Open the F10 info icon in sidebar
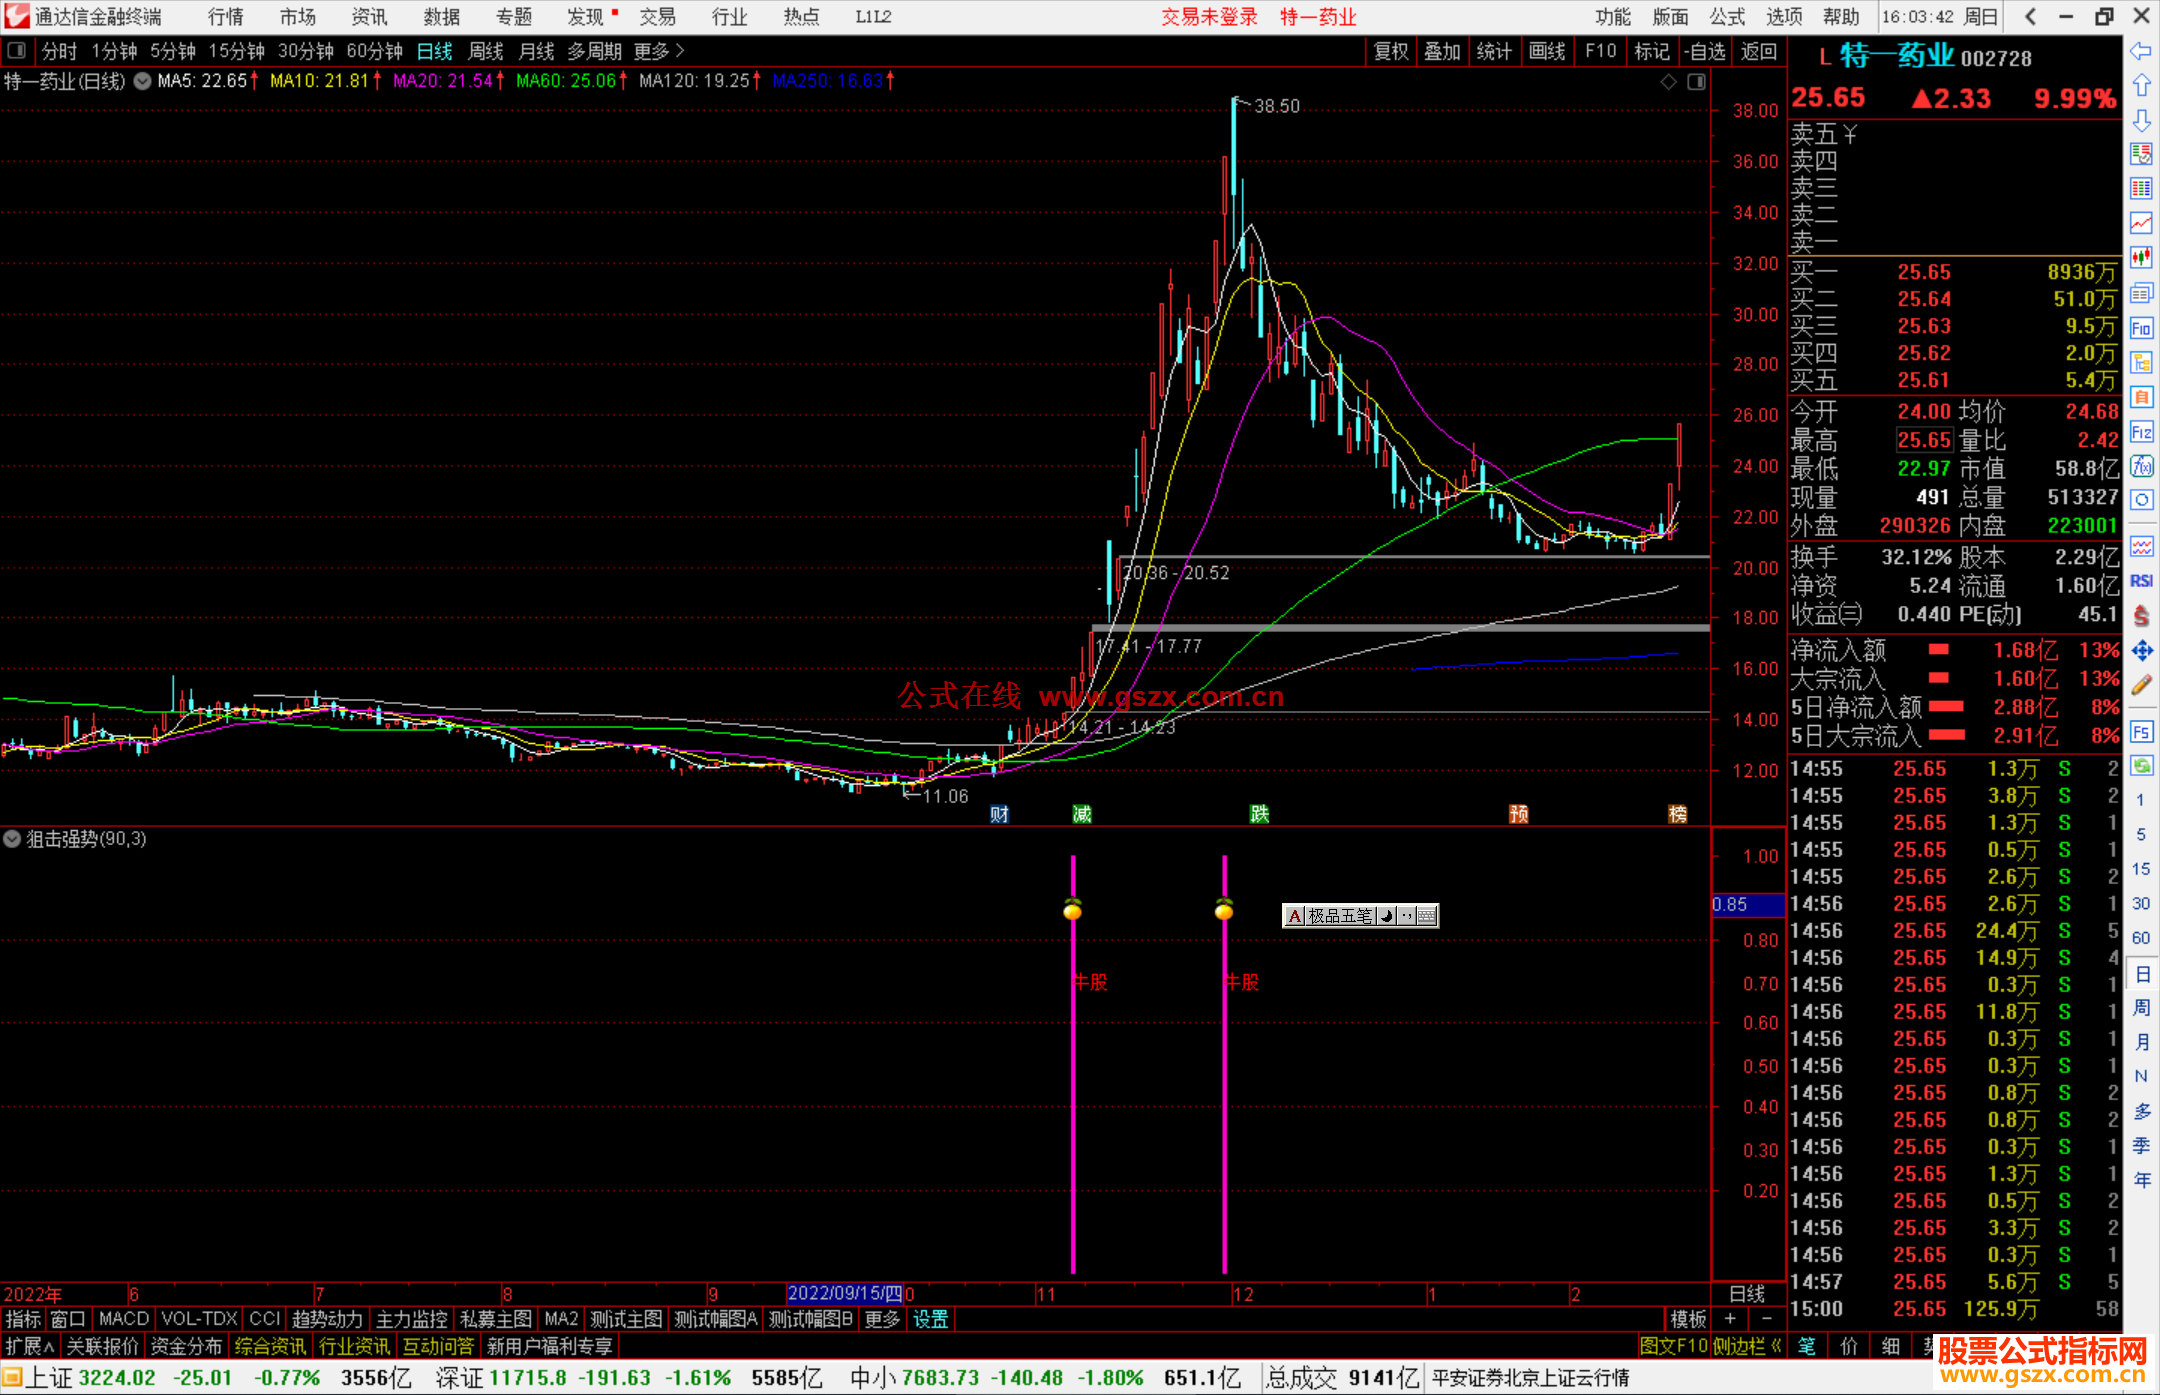Image resolution: width=2160 pixels, height=1395 pixels. tap(2141, 328)
